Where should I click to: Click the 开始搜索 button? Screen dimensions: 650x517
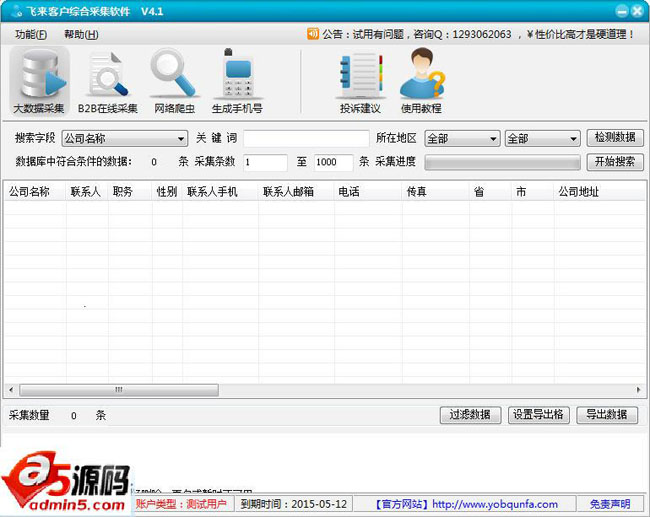click(615, 162)
